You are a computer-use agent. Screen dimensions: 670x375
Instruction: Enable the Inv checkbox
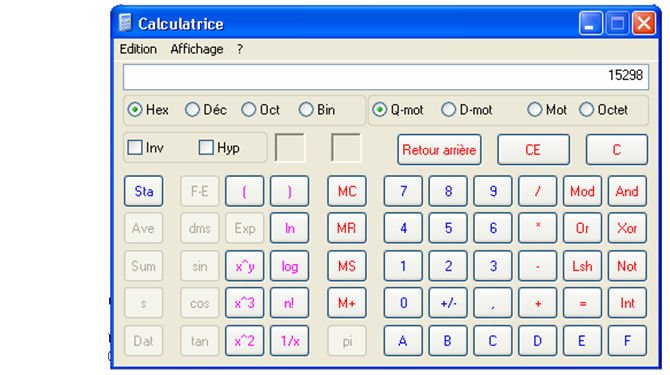click(135, 148)
